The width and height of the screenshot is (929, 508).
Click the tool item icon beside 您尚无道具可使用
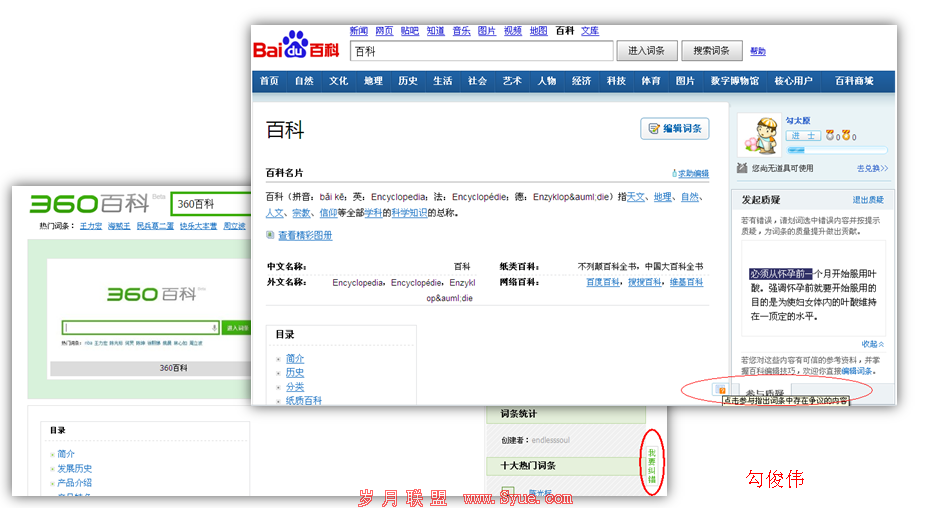(742, 168)
